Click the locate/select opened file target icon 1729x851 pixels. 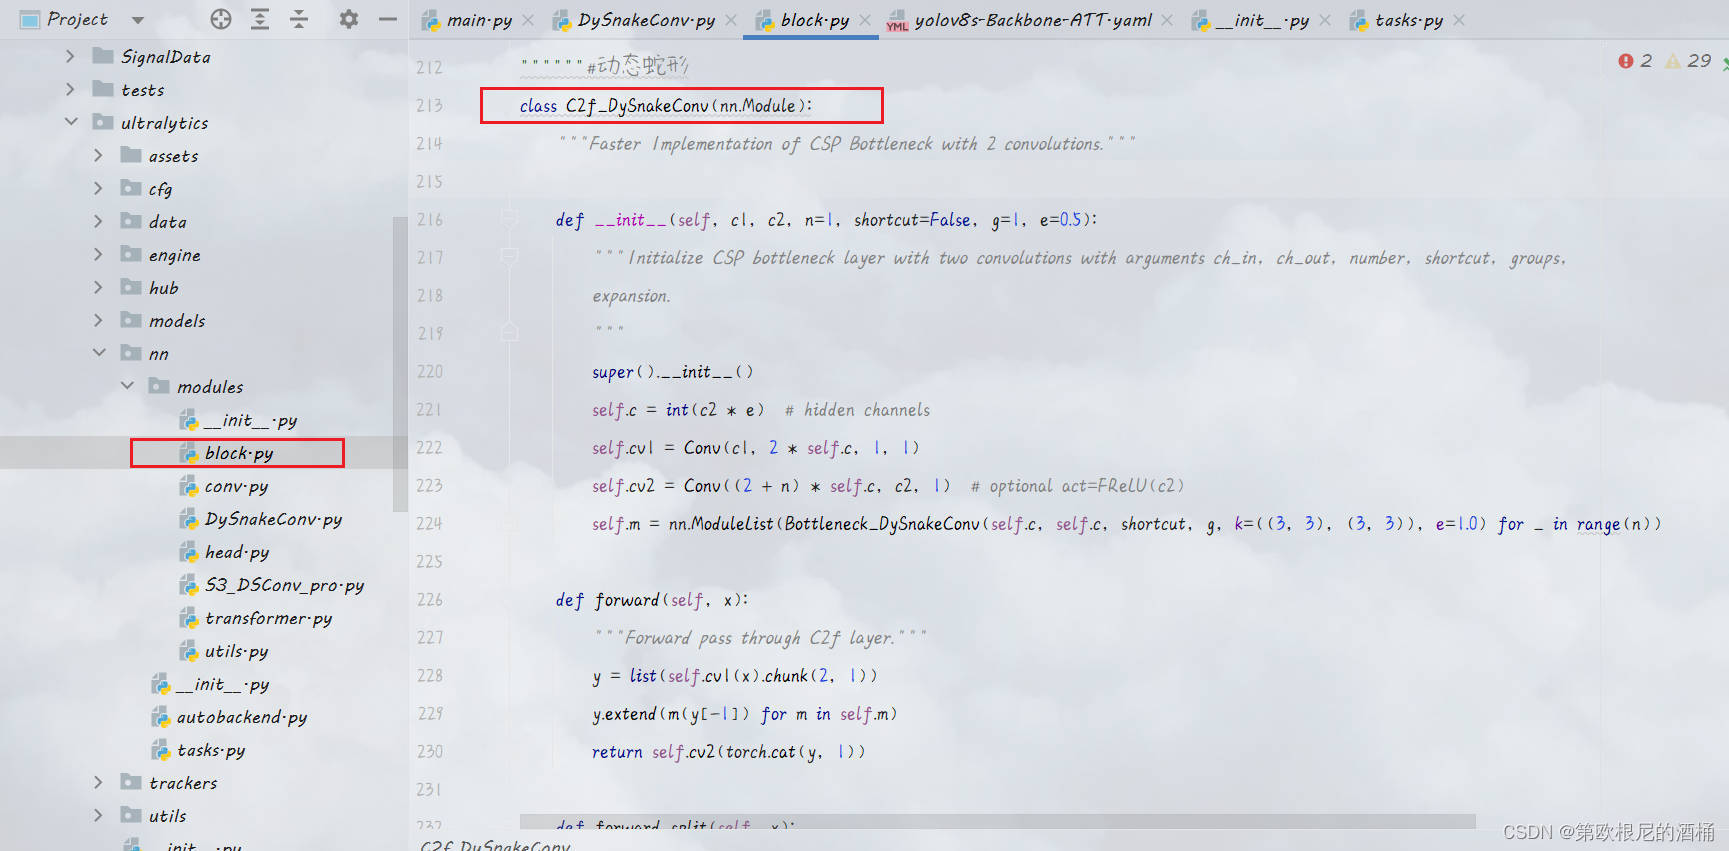coord(221,19)
